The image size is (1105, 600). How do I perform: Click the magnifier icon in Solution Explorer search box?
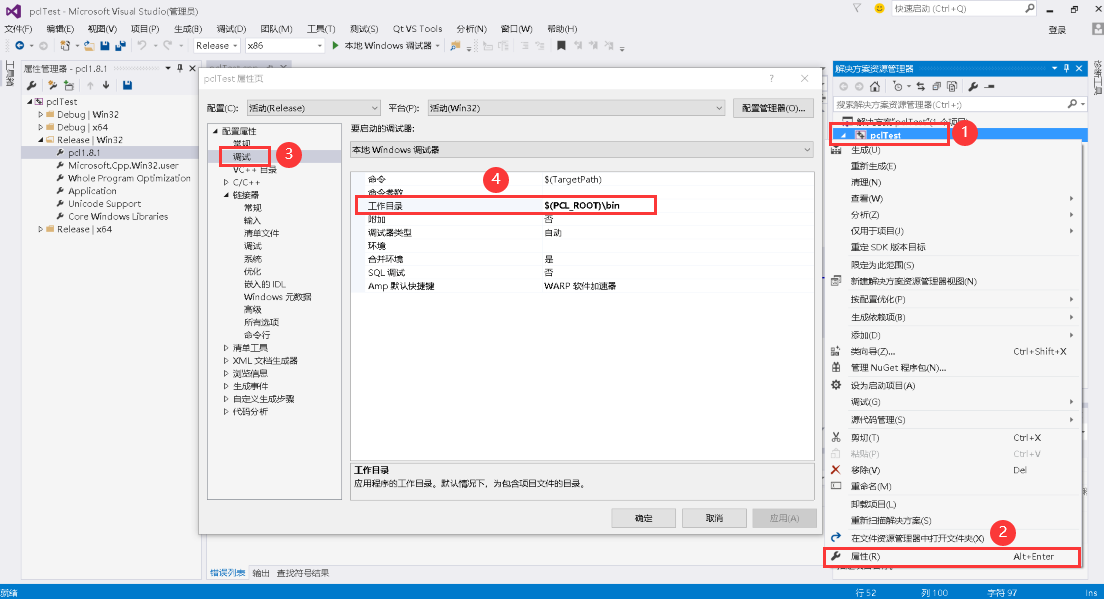point(1072,104)
